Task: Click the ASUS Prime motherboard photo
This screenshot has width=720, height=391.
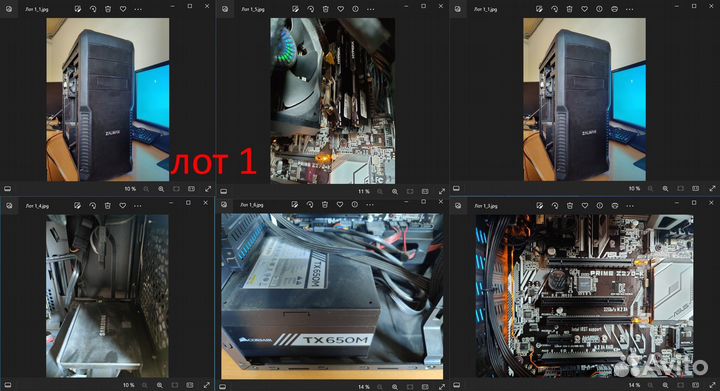Action: tap(585, 296)
